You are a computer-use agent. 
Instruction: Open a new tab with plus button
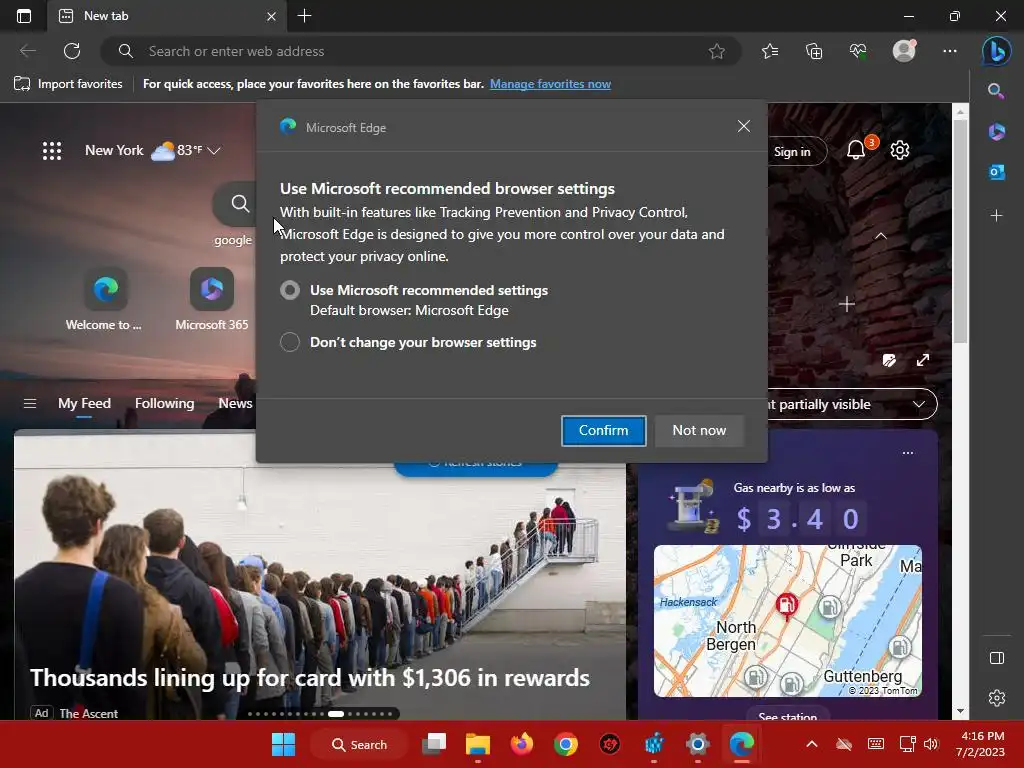304,16
